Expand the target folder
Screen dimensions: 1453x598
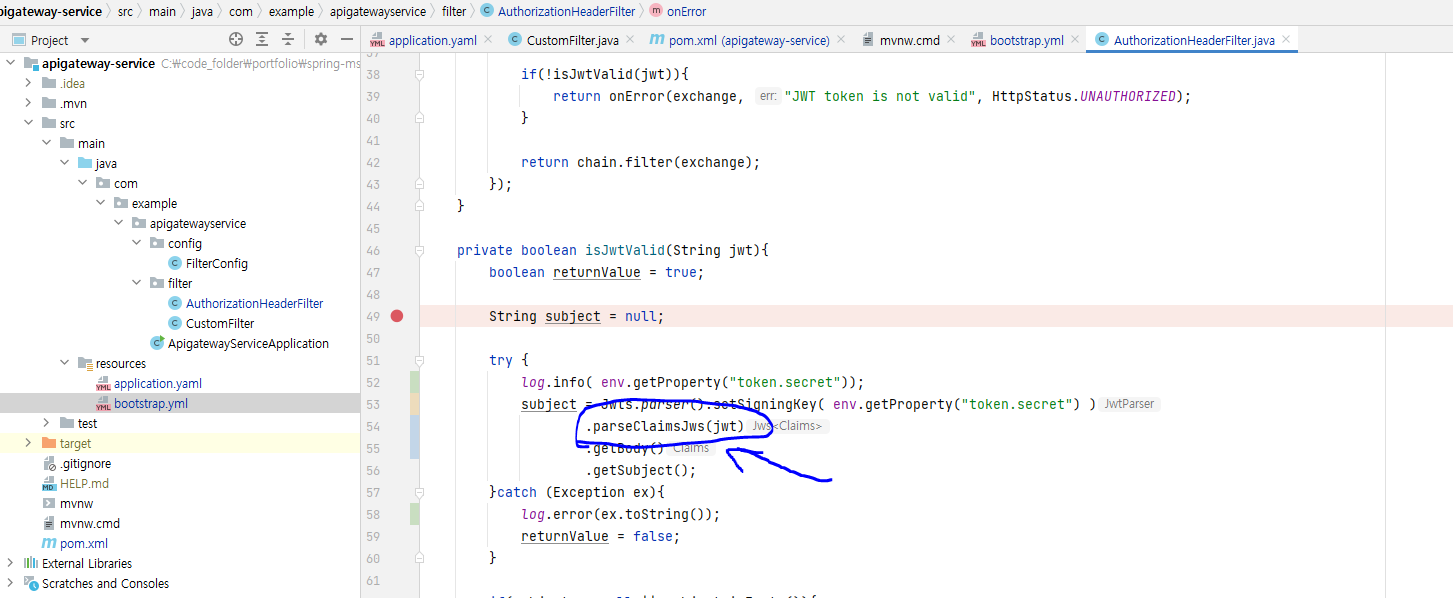click(x=29, y=443)
